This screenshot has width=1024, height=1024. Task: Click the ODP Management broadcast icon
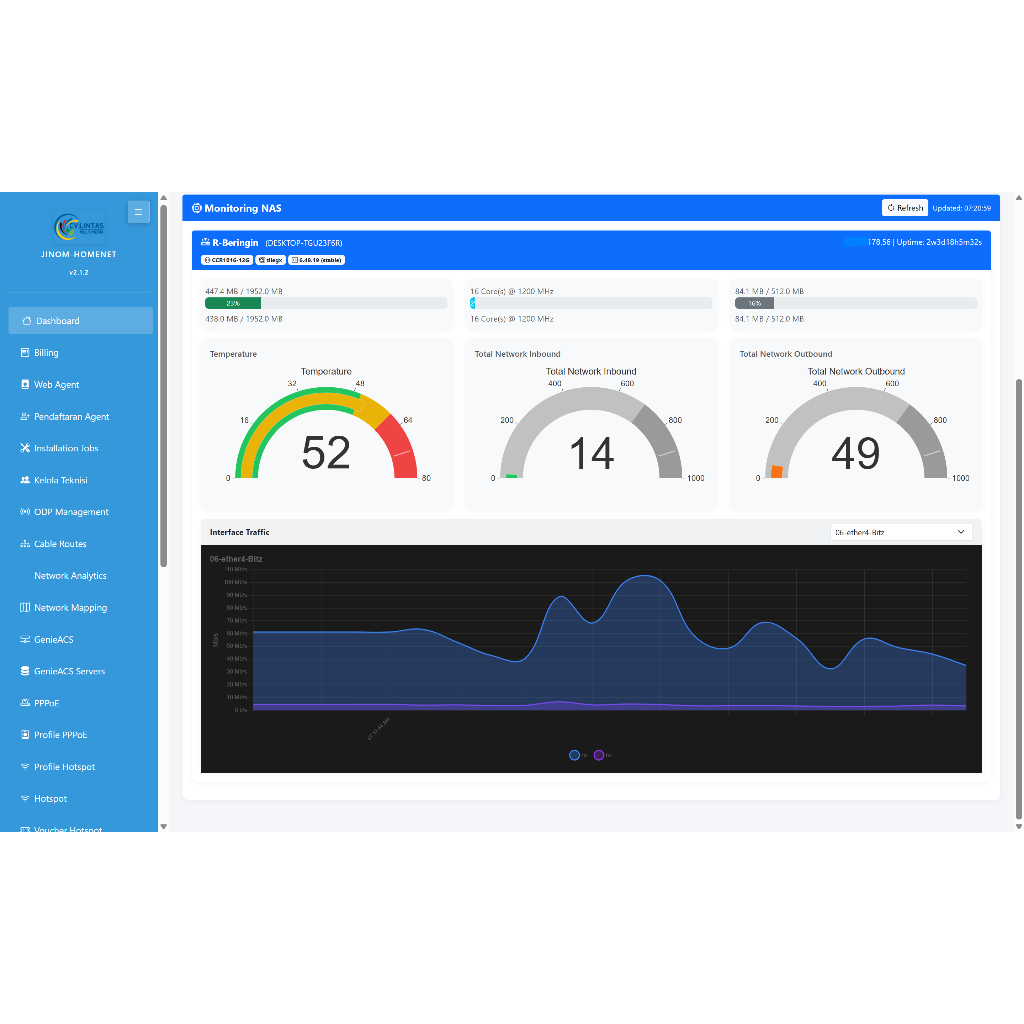click(x=25, y=512)
